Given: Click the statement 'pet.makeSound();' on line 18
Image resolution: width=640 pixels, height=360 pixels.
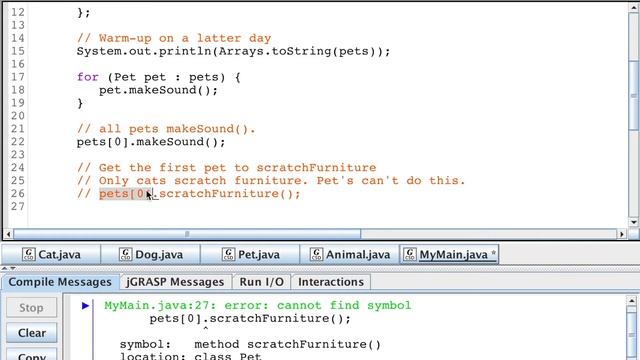Looking at the screenshot, I should [158, 90].
